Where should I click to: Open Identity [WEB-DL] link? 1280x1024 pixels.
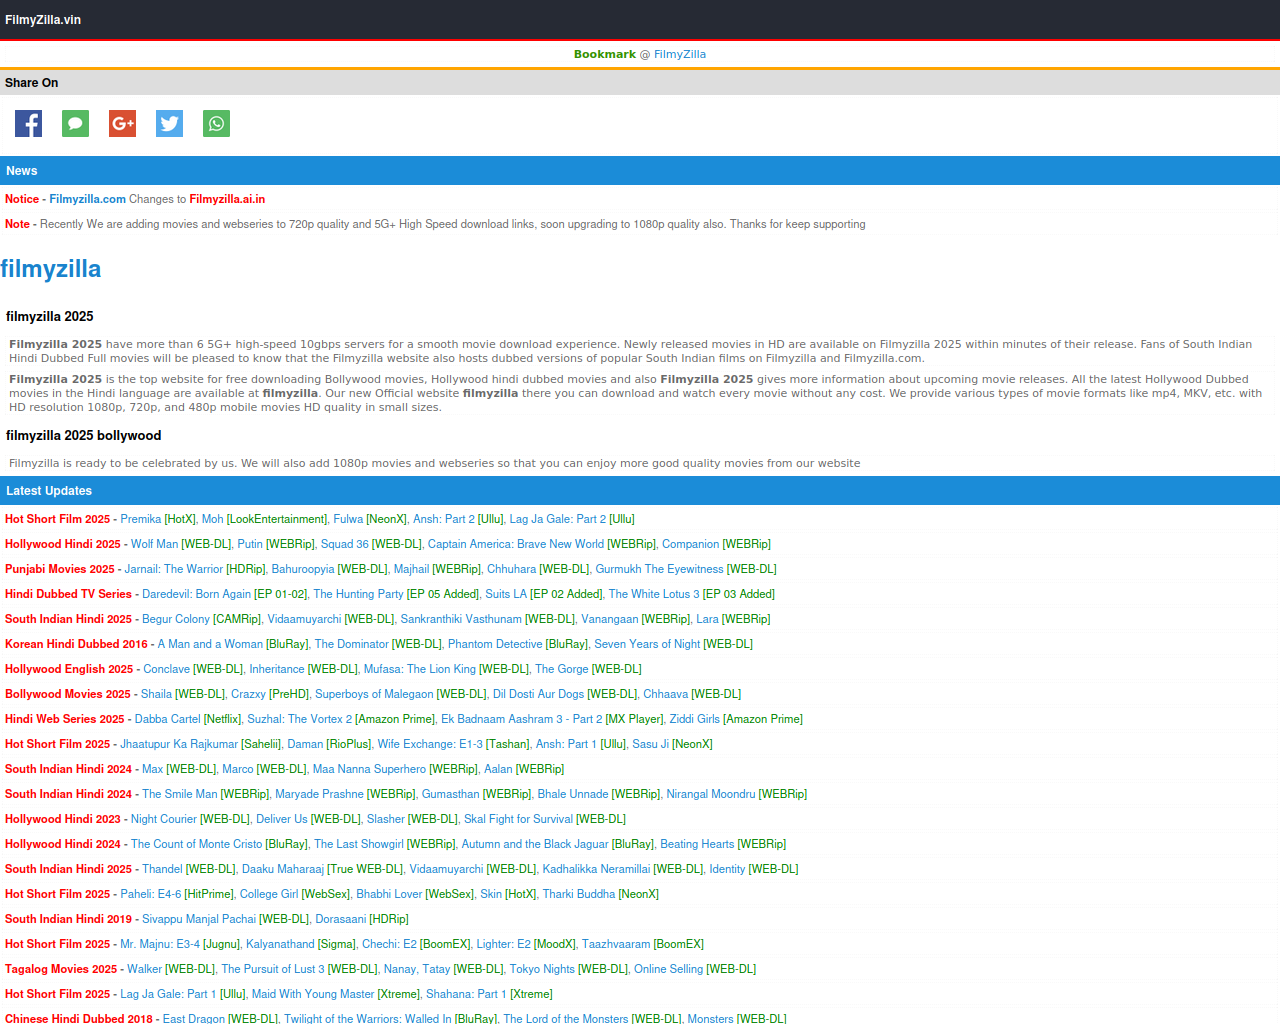pos(754,869)
